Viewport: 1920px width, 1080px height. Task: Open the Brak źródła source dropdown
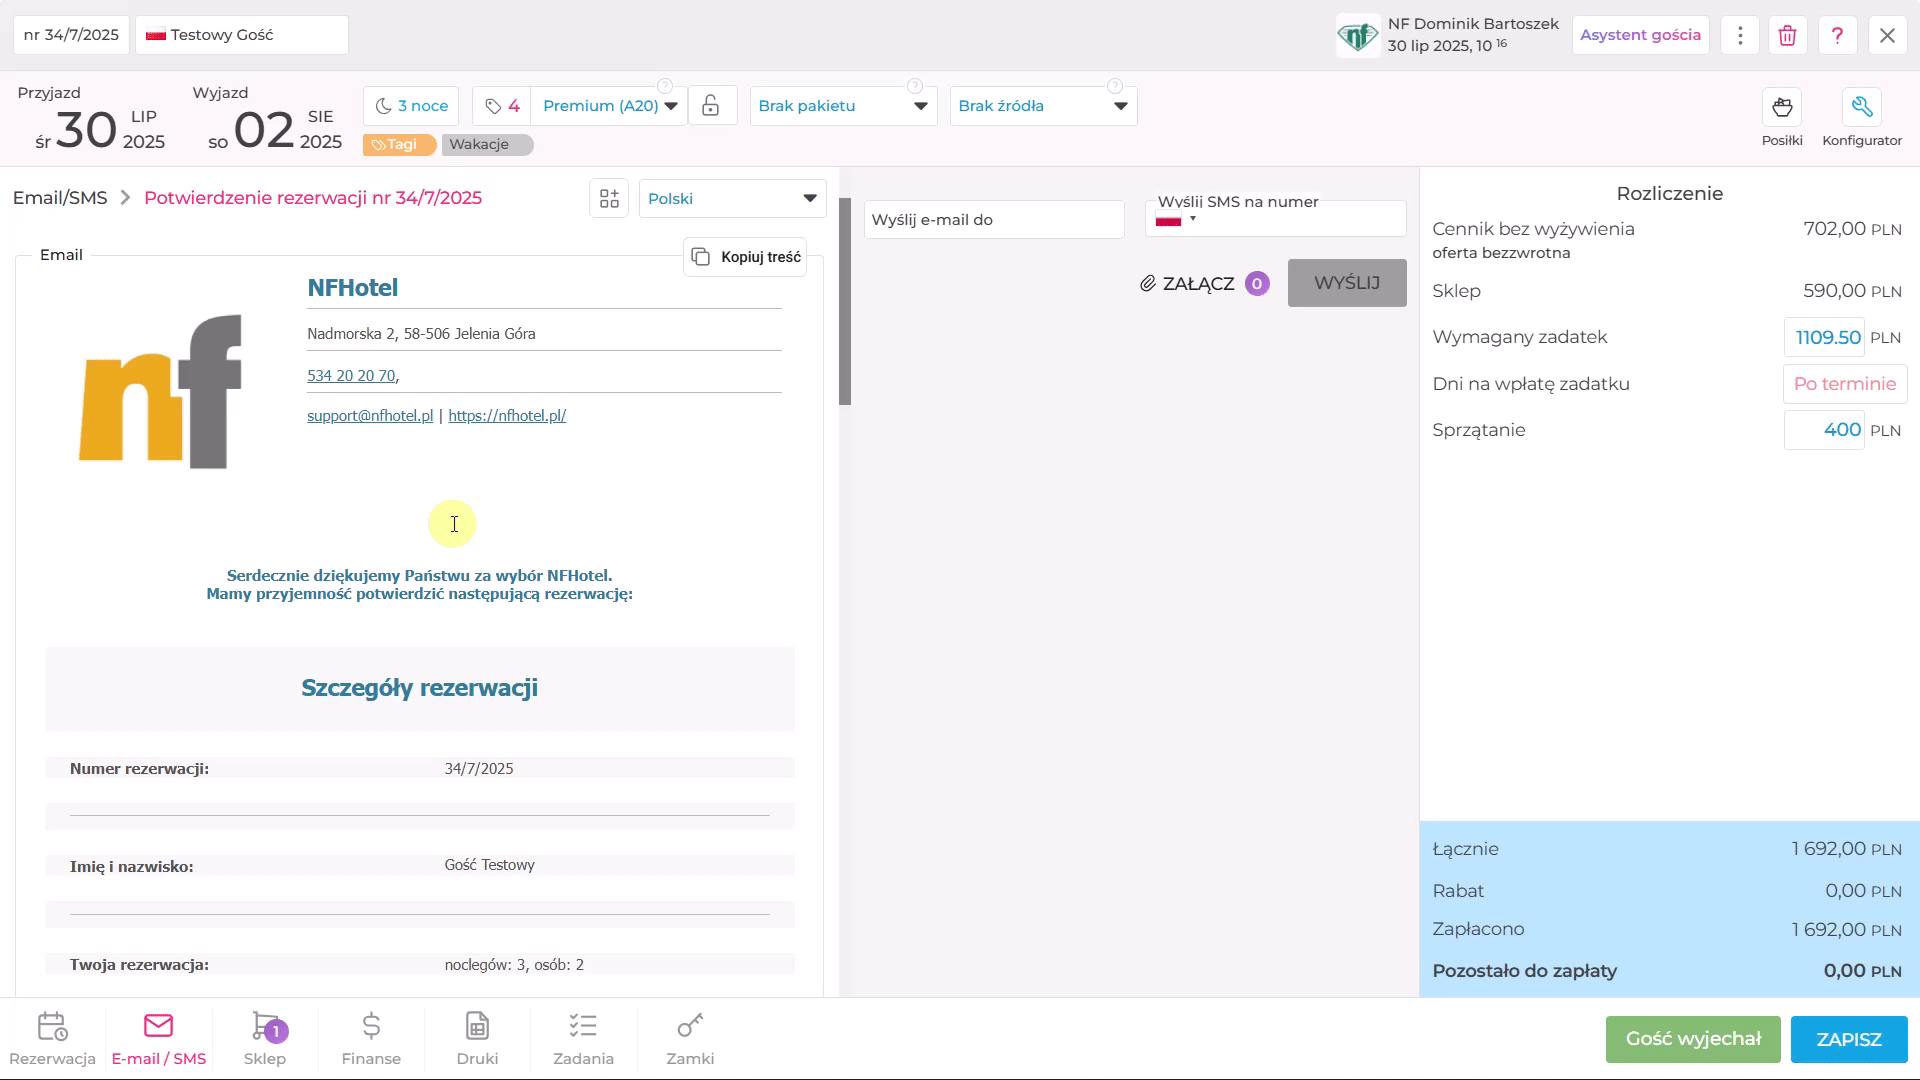pos(1043,105)
